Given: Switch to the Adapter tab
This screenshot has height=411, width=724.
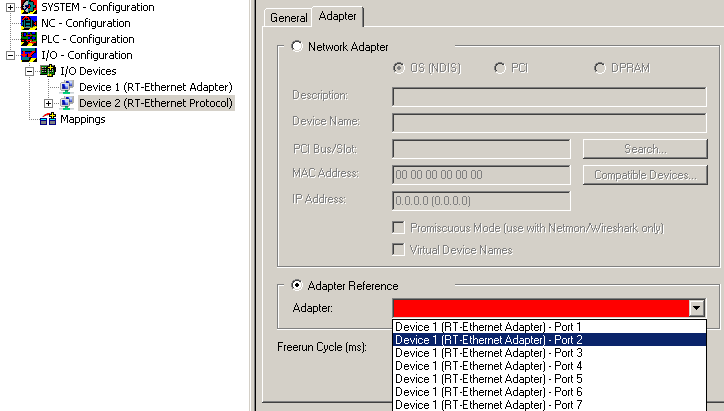Looking at the screenshot, I should tap(338, 16).
